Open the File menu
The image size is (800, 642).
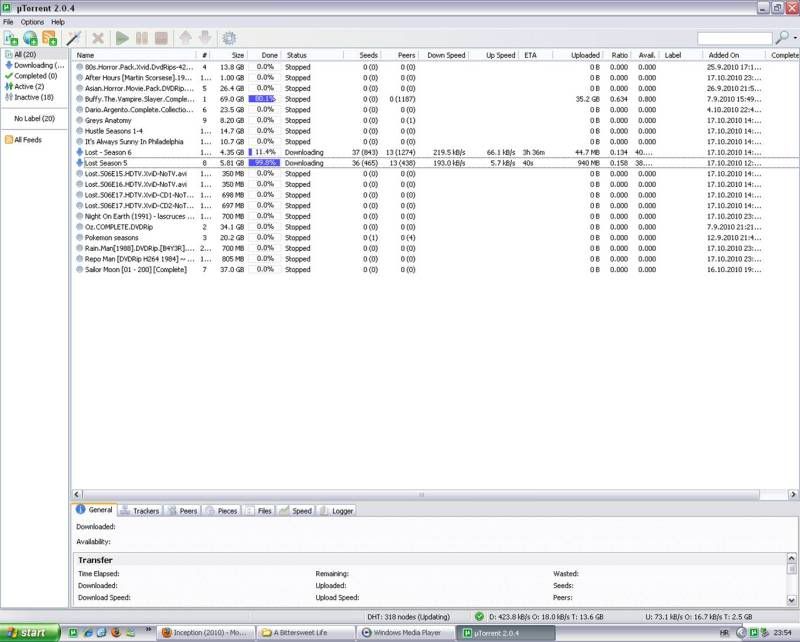8,21
